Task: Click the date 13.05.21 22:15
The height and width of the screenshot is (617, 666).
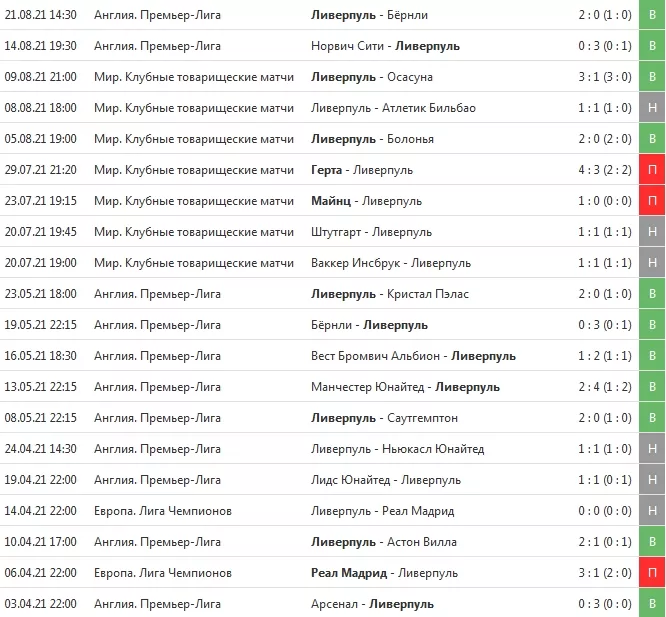Action: point(41,387)
